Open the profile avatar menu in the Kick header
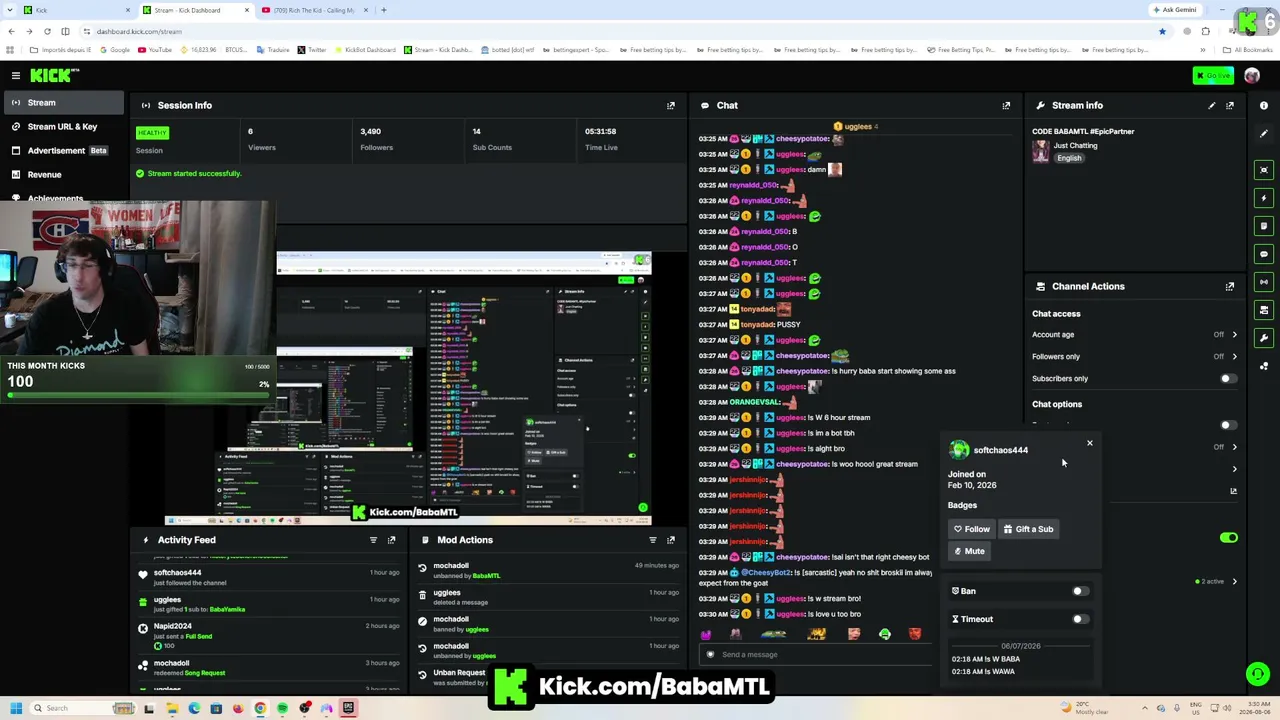This screenshot has width=1280, height=720. pos(1252,75)
